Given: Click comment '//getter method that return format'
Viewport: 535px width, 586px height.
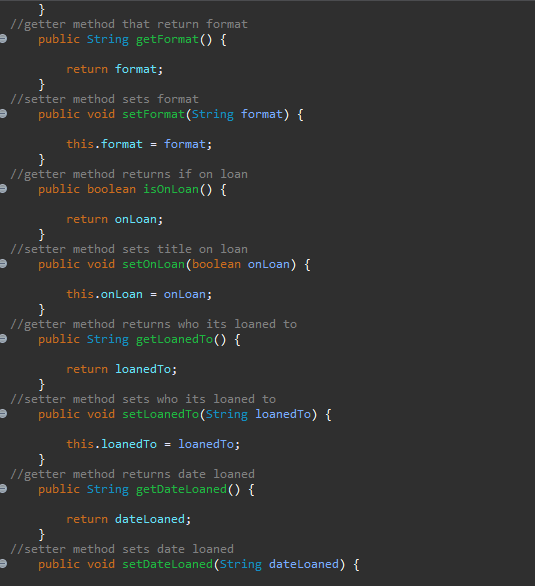Looking at the screenshot, I should pyautogui.click(x=129, y=24).
